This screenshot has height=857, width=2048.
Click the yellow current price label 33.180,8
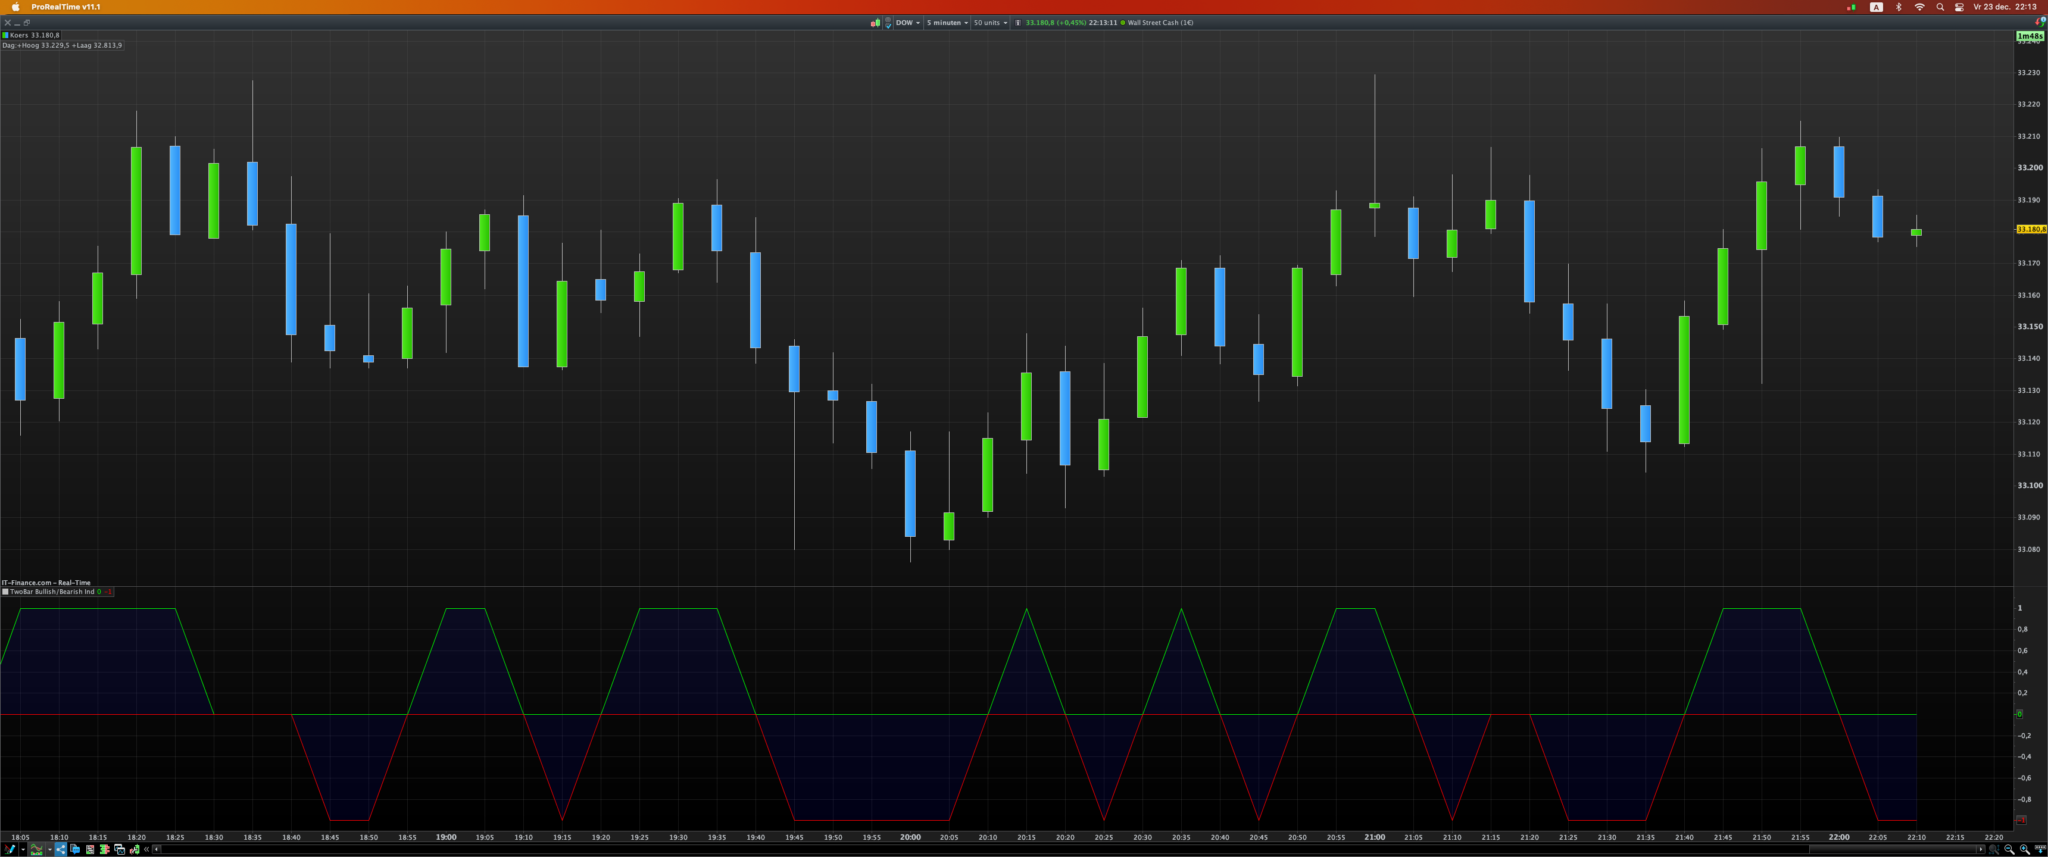(x=2031, y=229)
